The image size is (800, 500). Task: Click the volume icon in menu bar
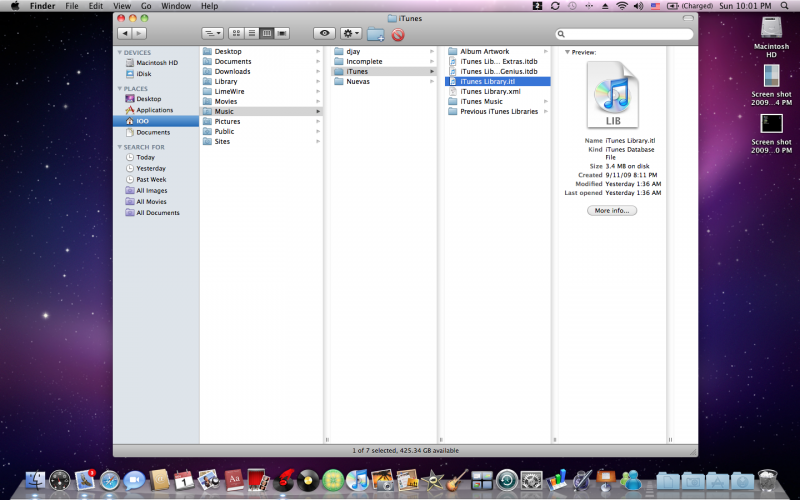point(638,6)
